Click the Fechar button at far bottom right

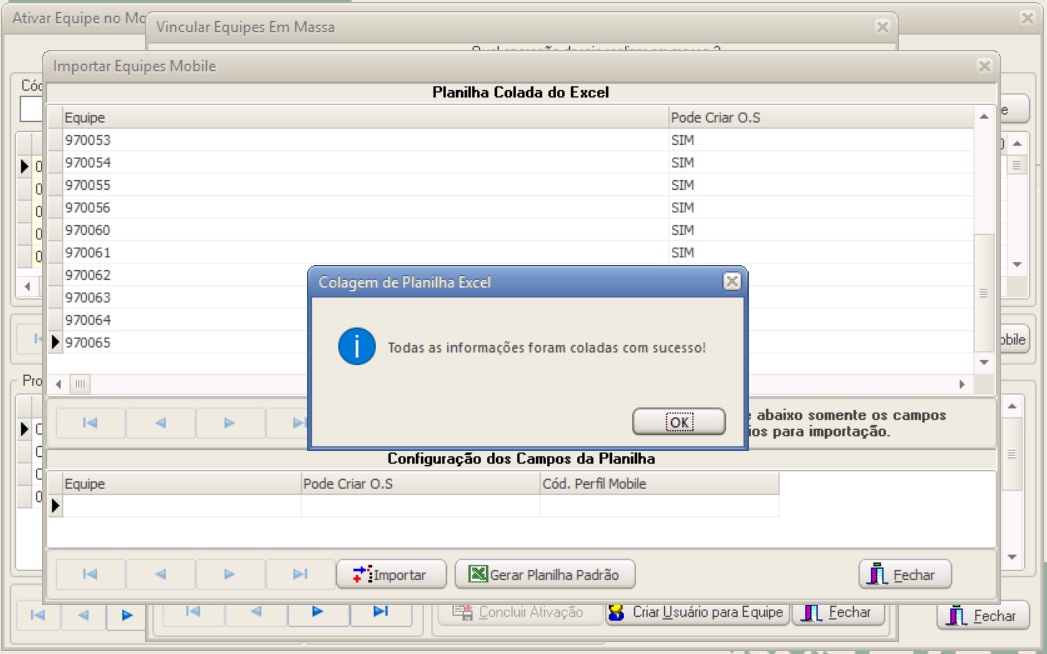coord(984,616)
